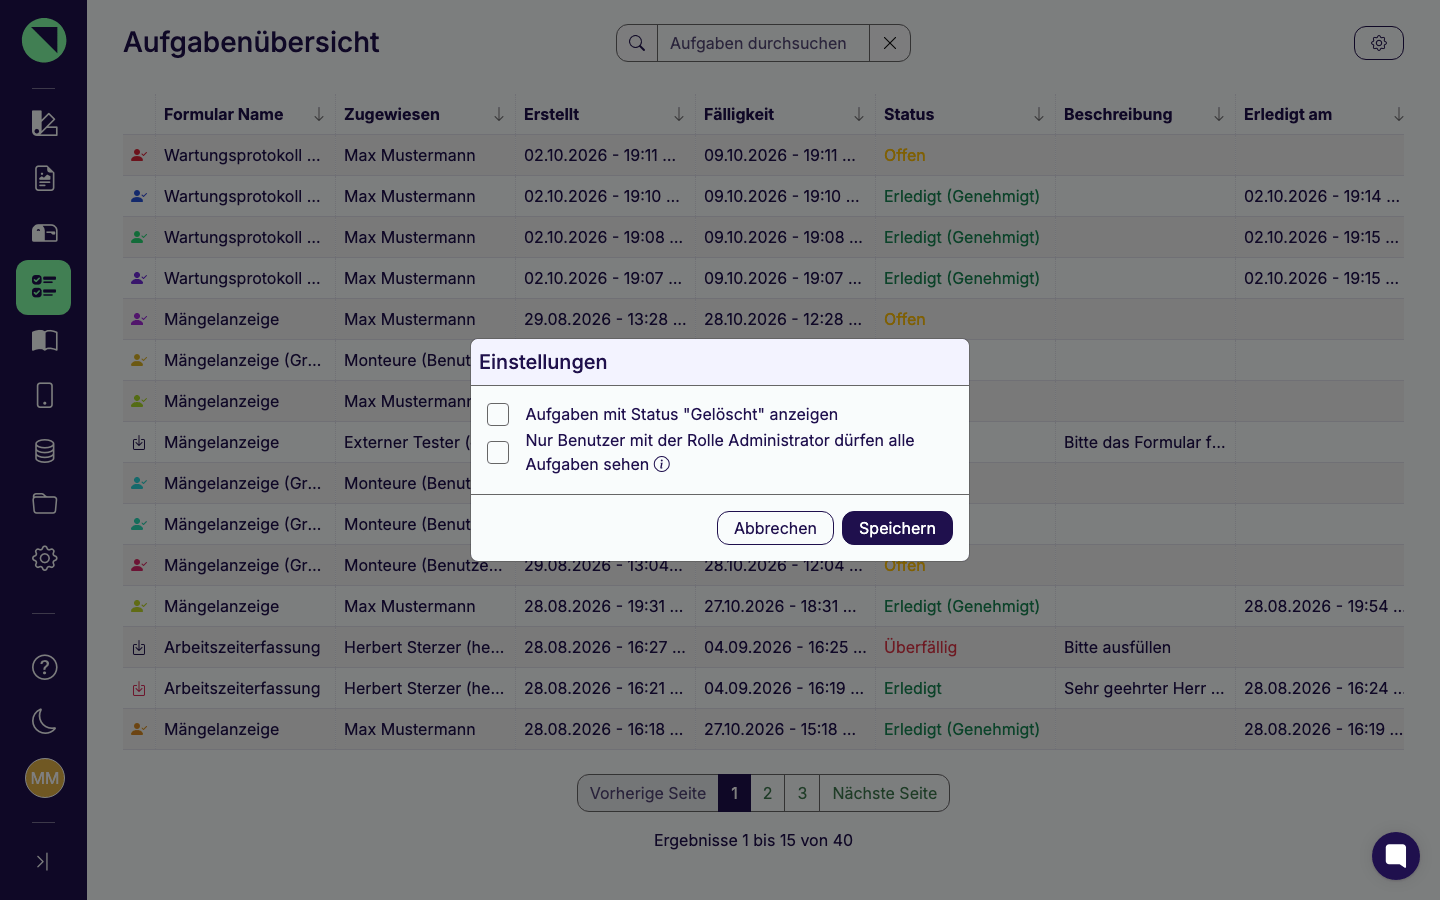Click the green app logo in sidebar
The height and width of the screenshot is (900, 1440).
click(x=44, y=40)
